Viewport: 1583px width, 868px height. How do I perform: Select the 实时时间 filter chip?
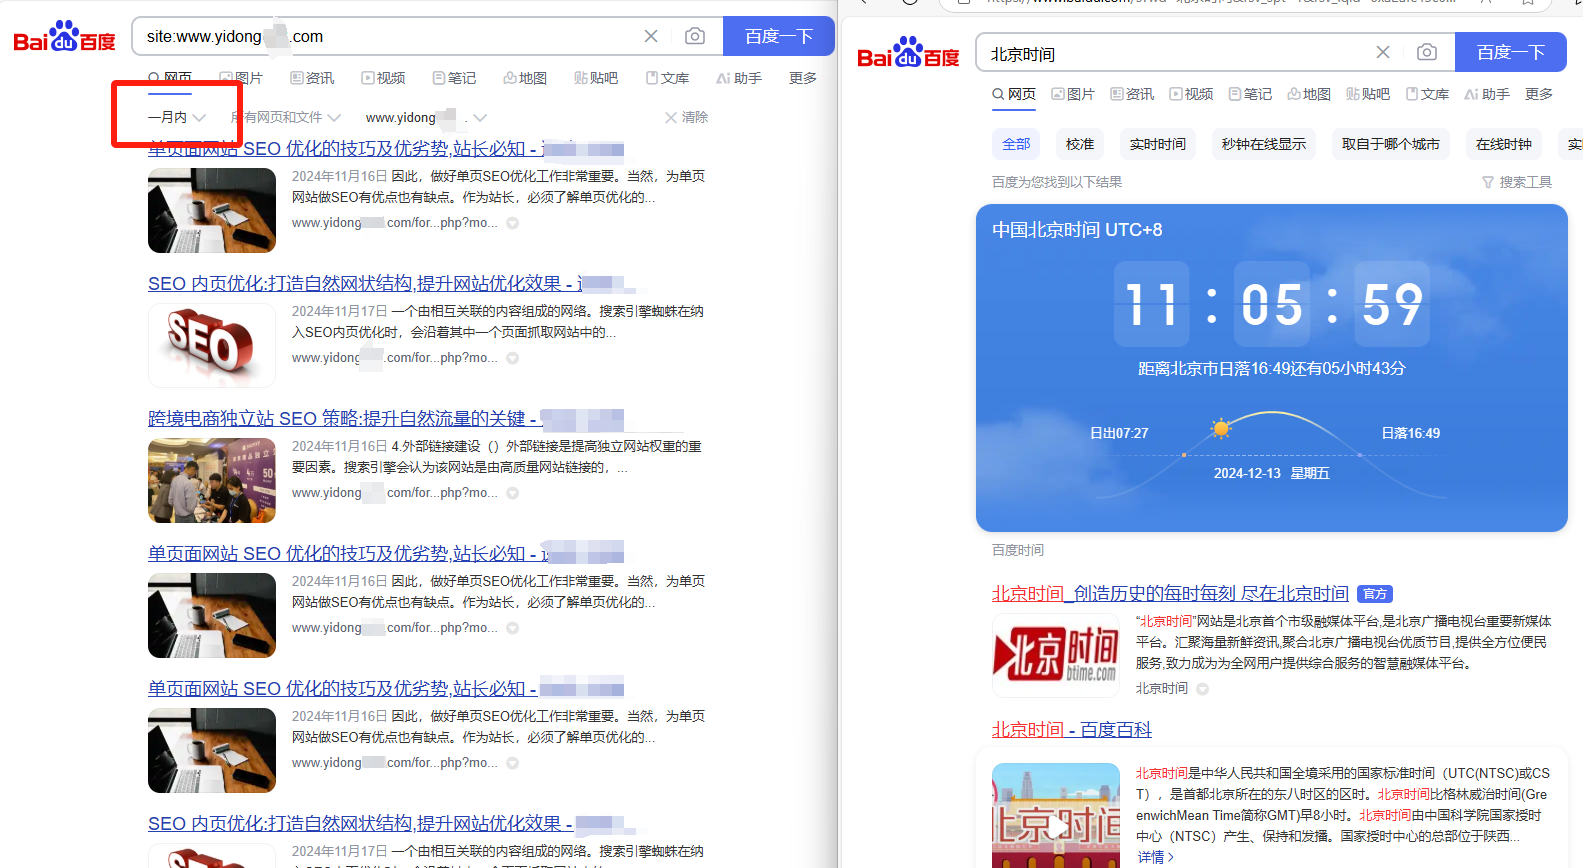tap(1158, 144)
